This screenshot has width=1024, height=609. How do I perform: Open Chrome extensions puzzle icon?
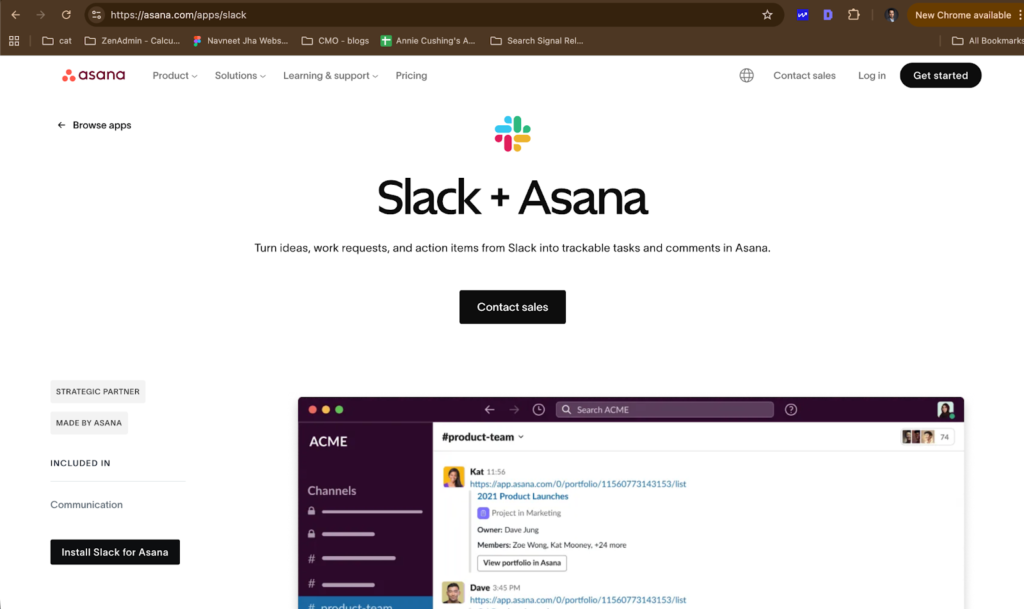(853, 15)
